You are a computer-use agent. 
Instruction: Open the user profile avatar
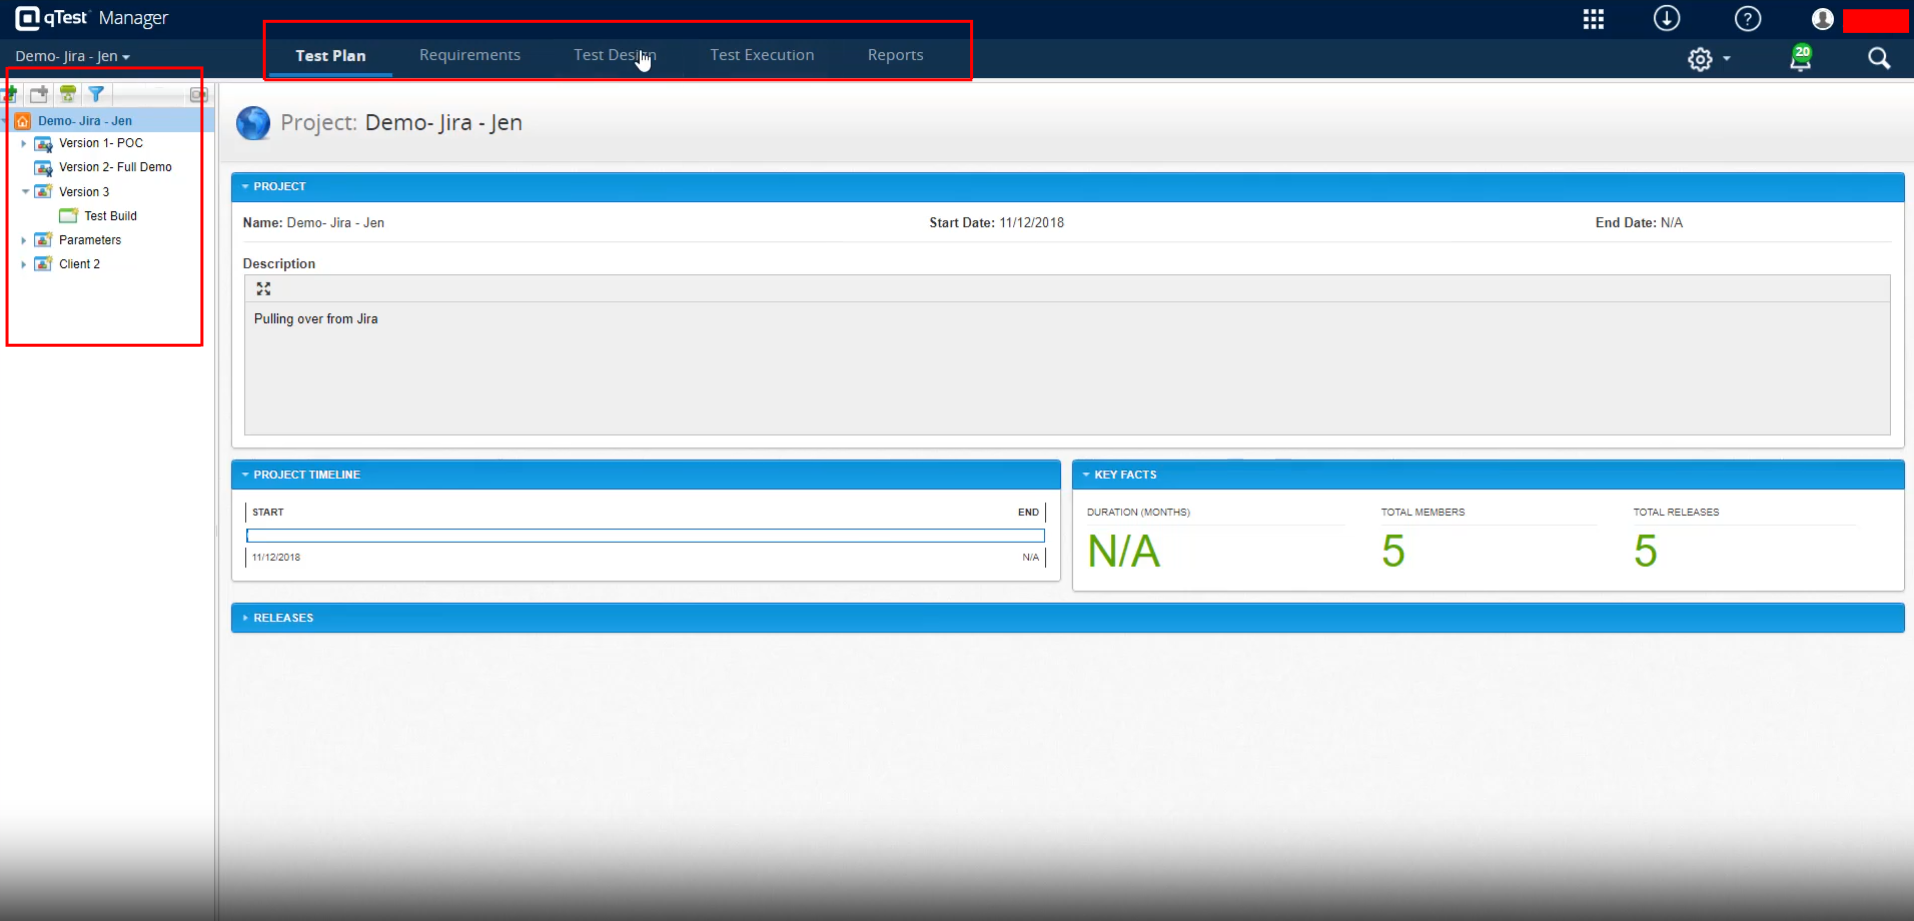click(x=1822, y=19)
